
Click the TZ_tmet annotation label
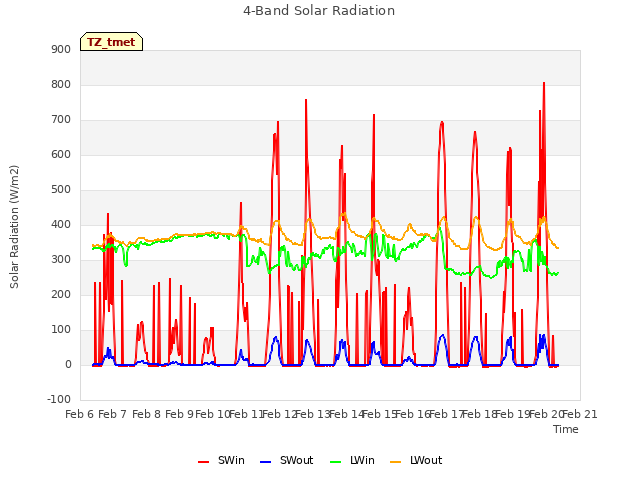111,42
